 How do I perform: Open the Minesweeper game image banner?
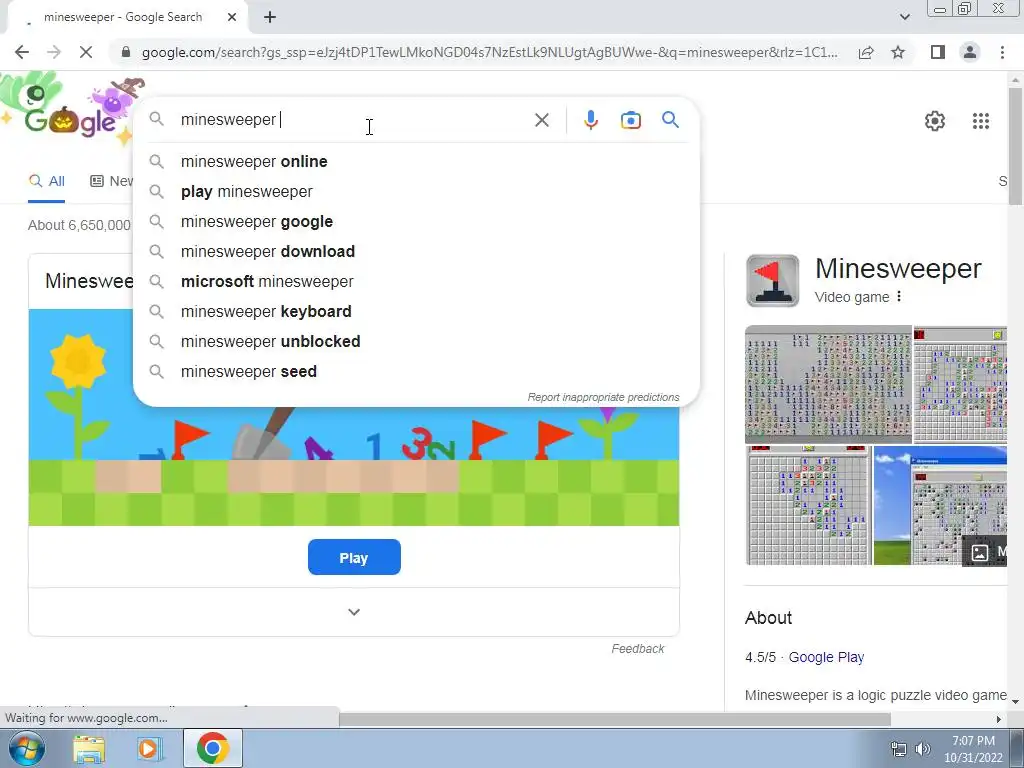(x=354, y=466)
